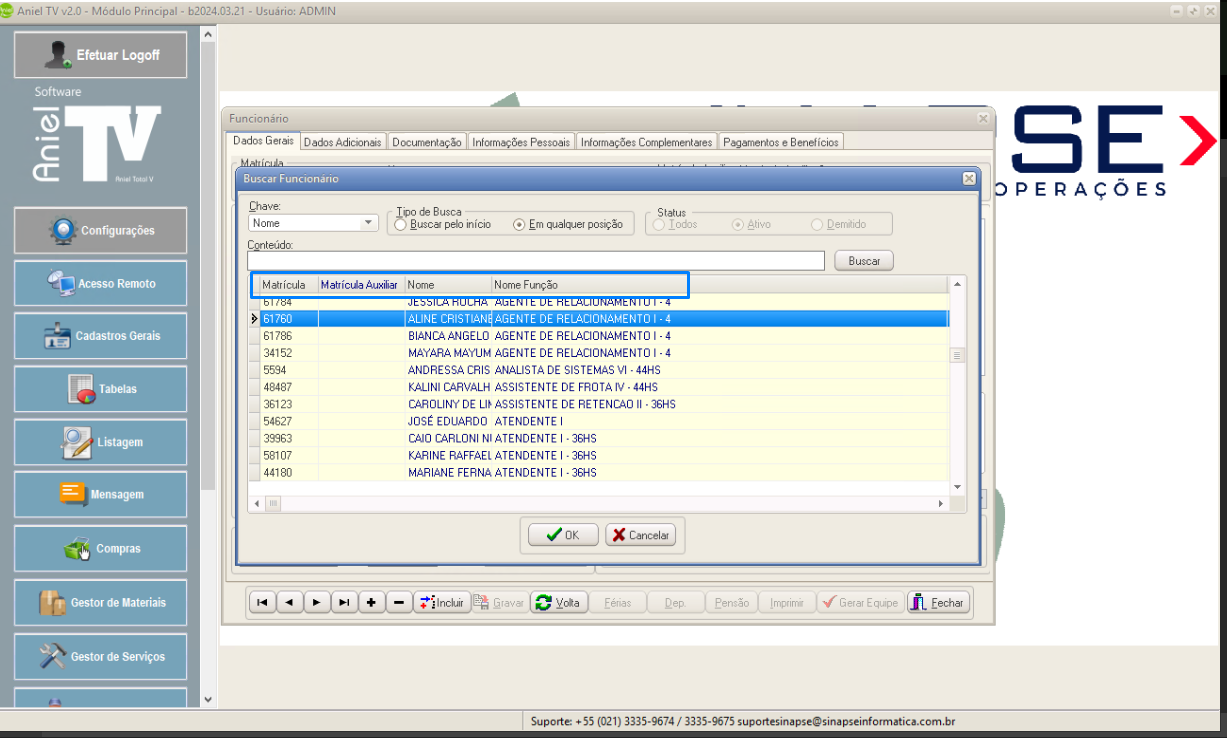Switch to the Dados Adicionais tab
Viewport: 1227px width, 738px height.
(342, 143)
